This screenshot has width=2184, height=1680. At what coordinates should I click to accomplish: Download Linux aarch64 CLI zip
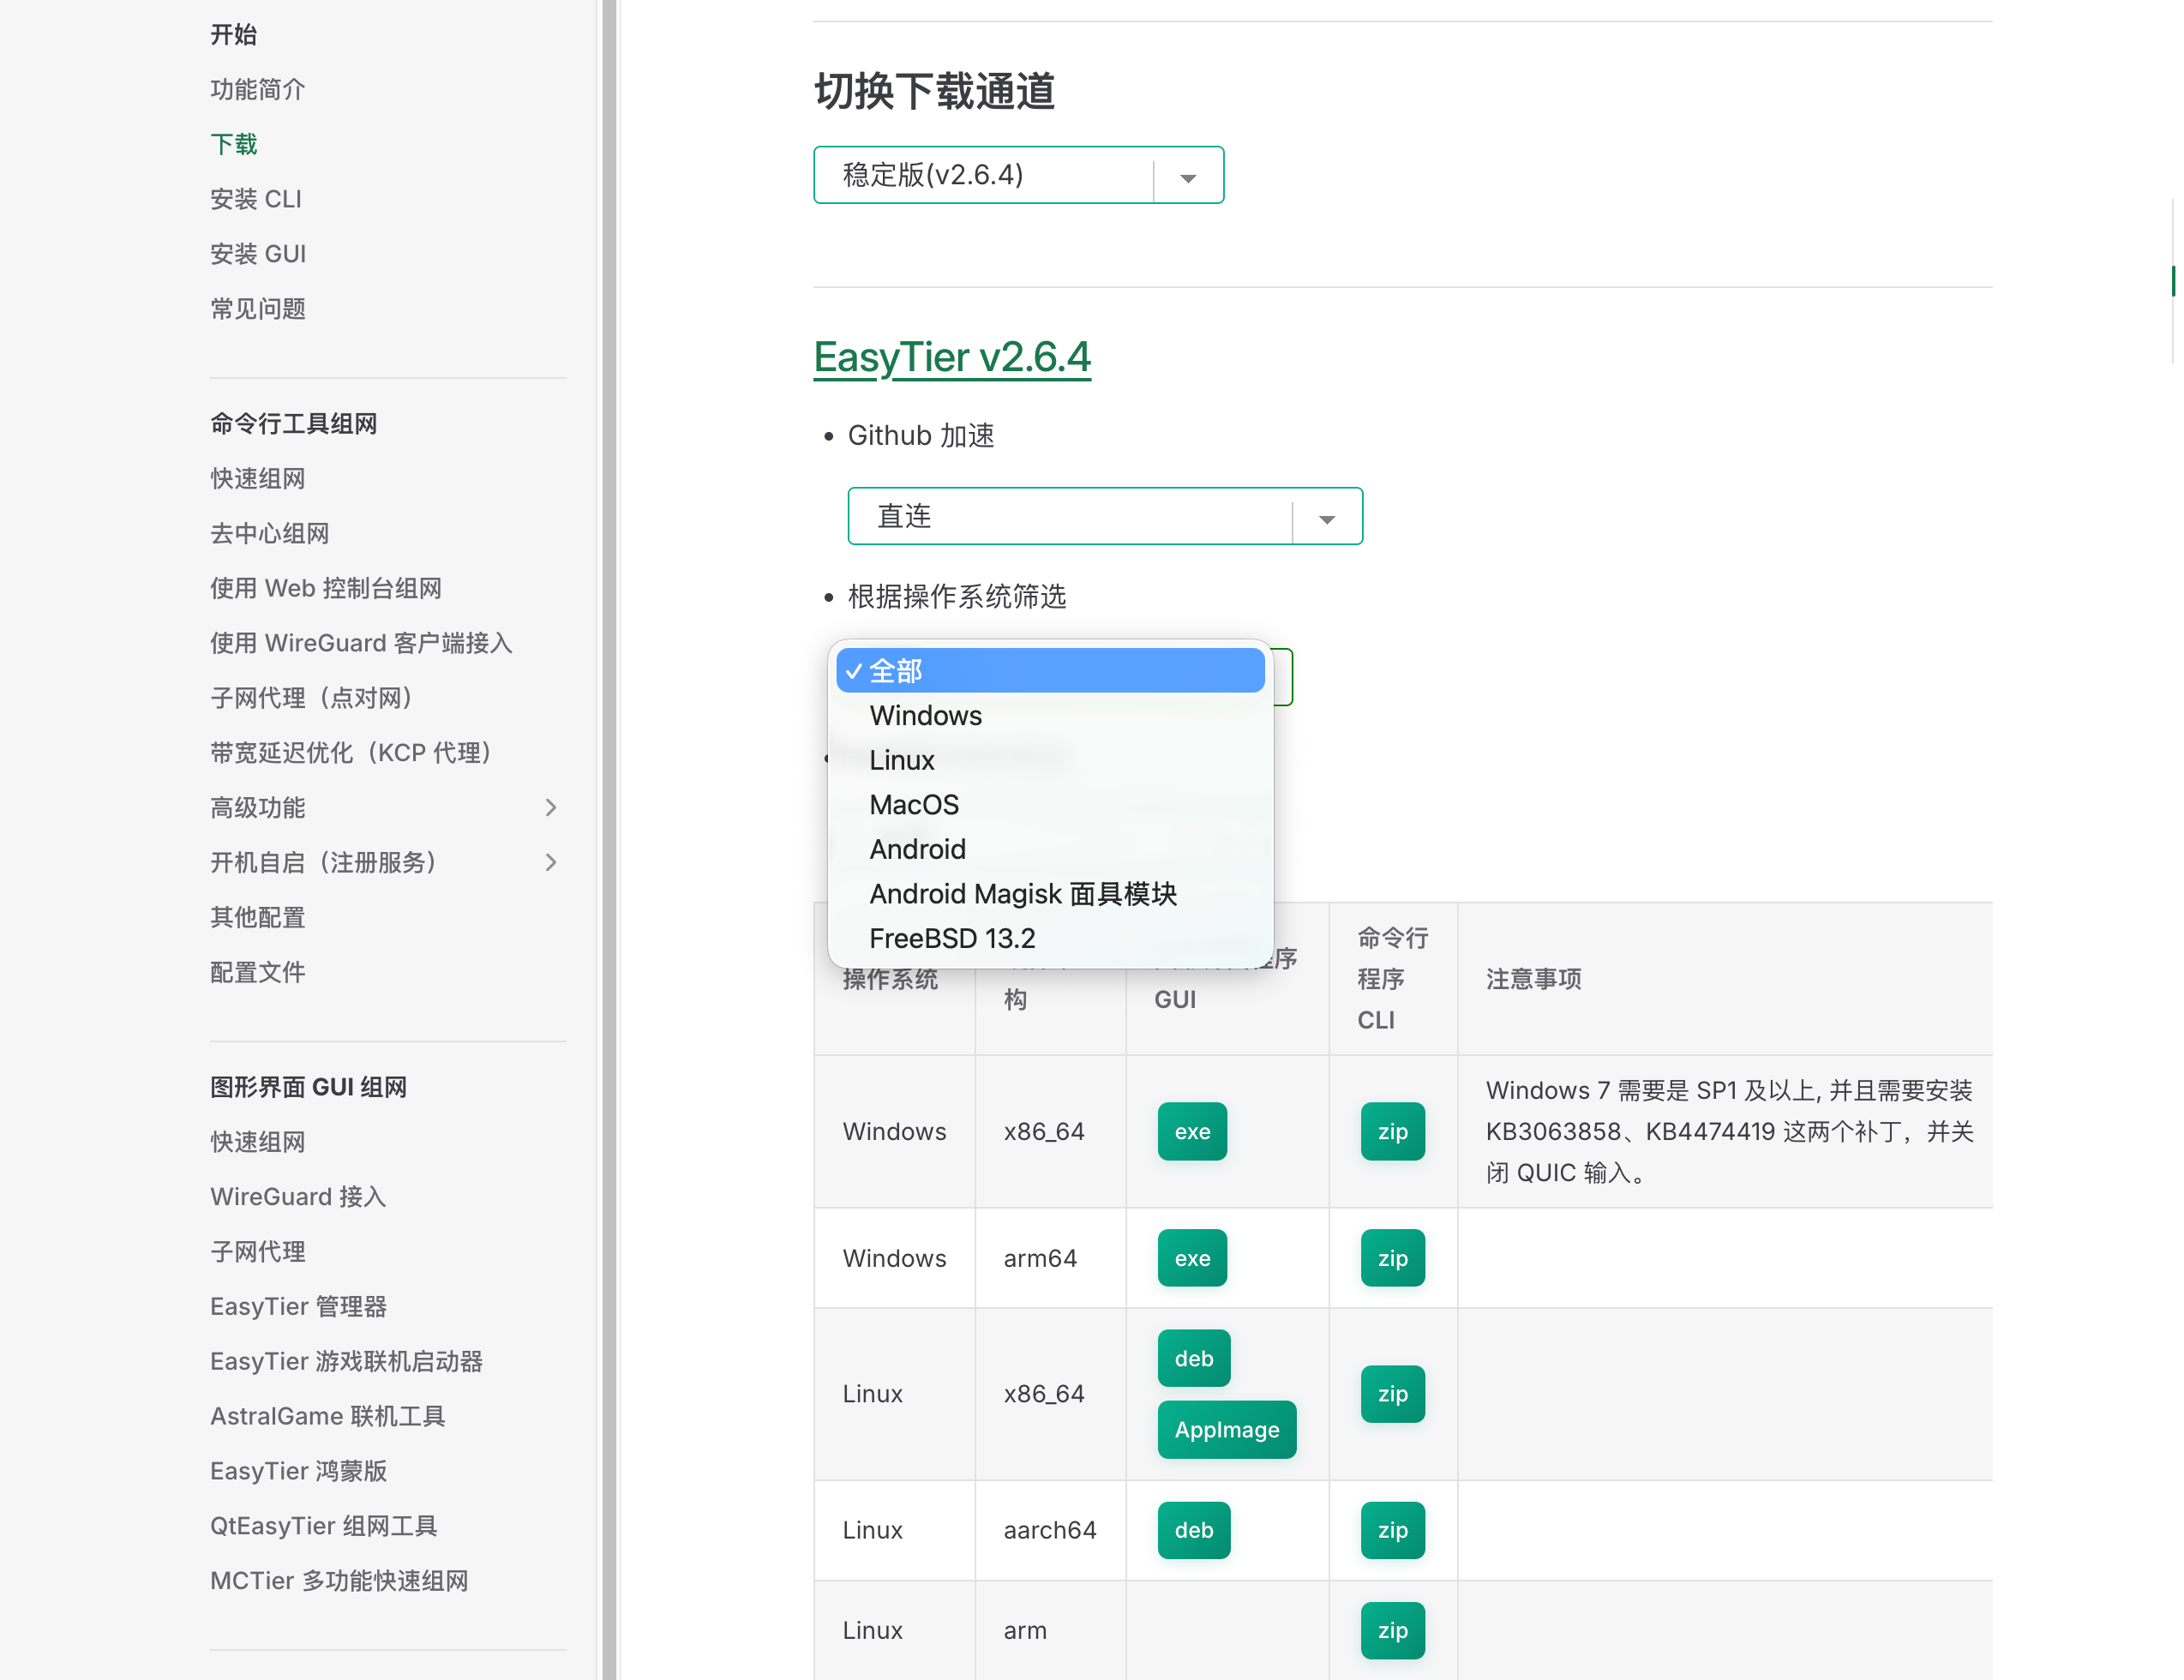(1392, 1530)
